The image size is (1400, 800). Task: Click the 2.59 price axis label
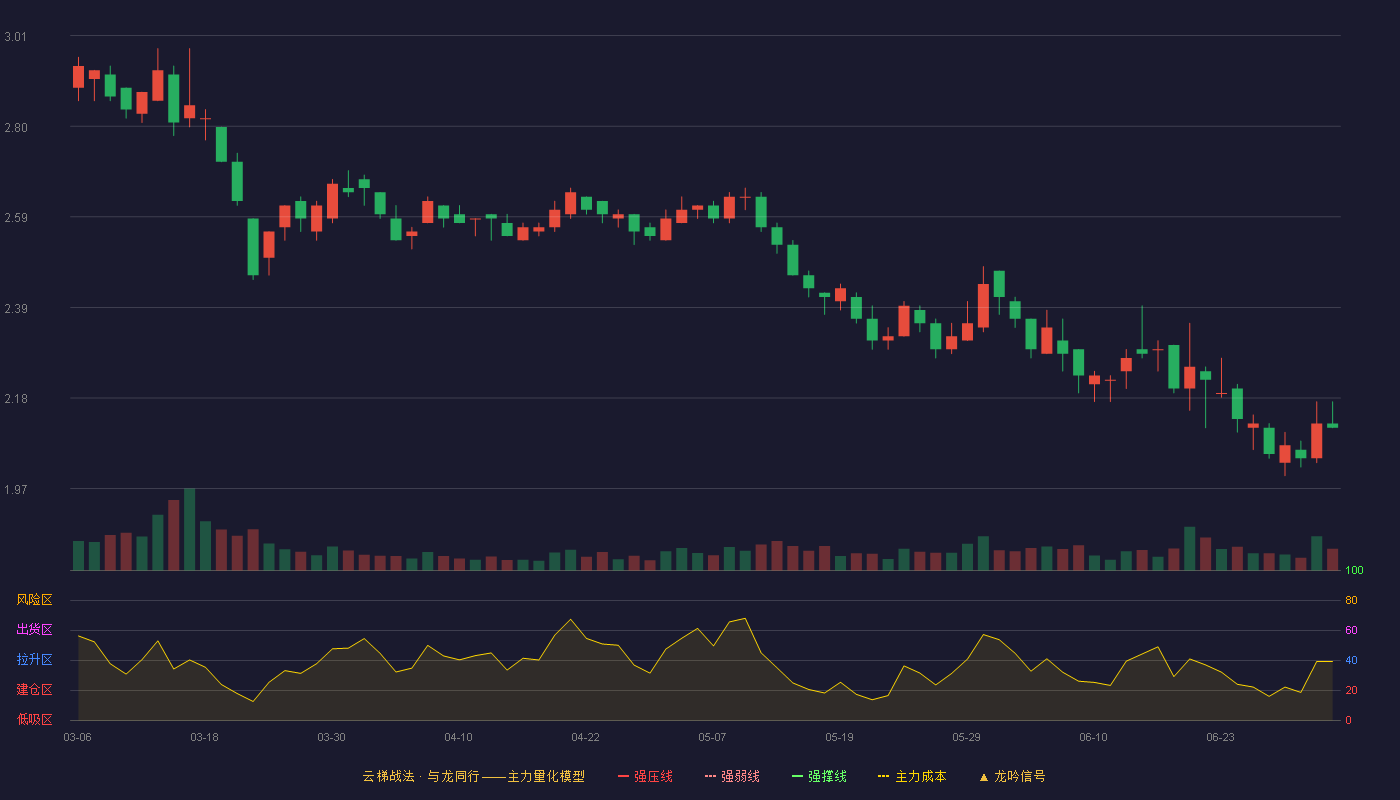click(x=16, y=218)
